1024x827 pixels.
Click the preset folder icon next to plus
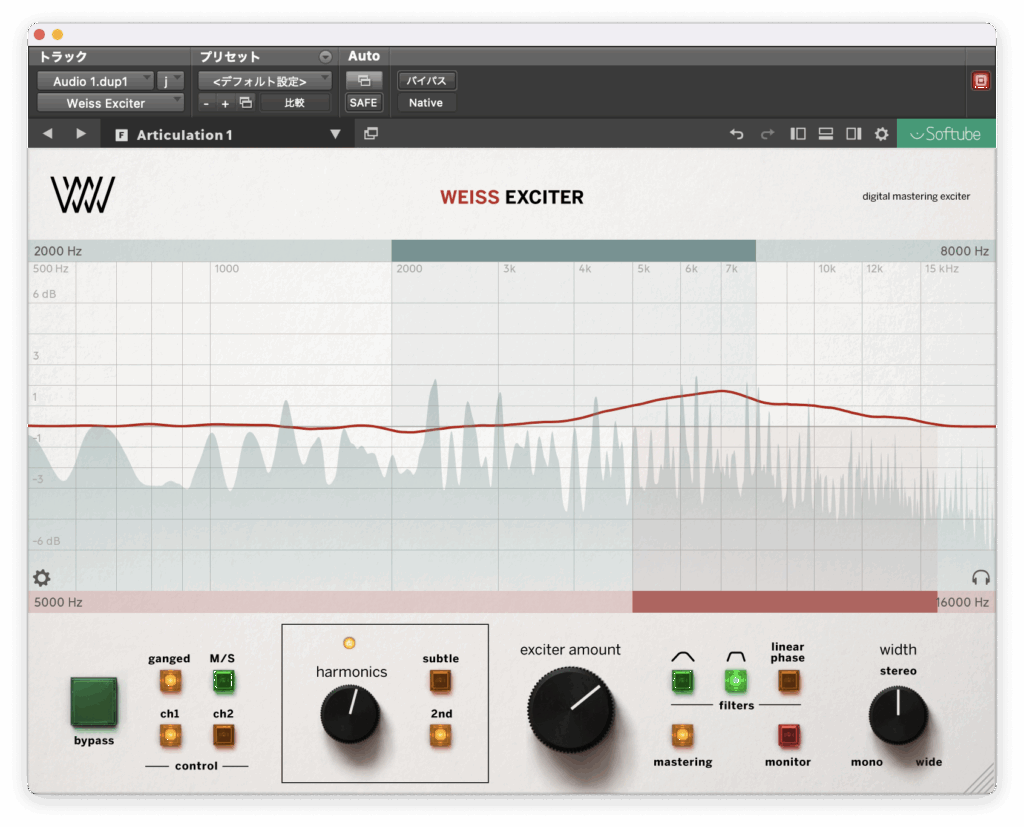click(x=246, y=103)
